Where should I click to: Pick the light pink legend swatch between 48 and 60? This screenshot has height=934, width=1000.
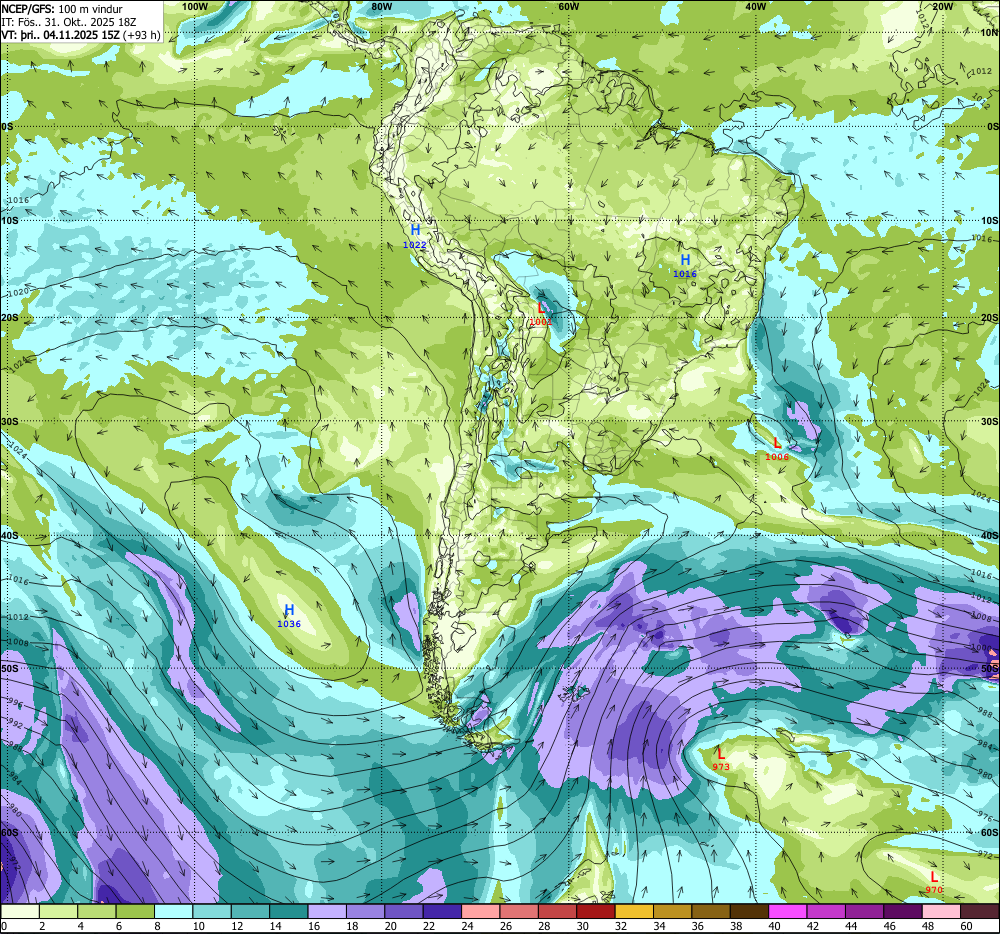941,912
